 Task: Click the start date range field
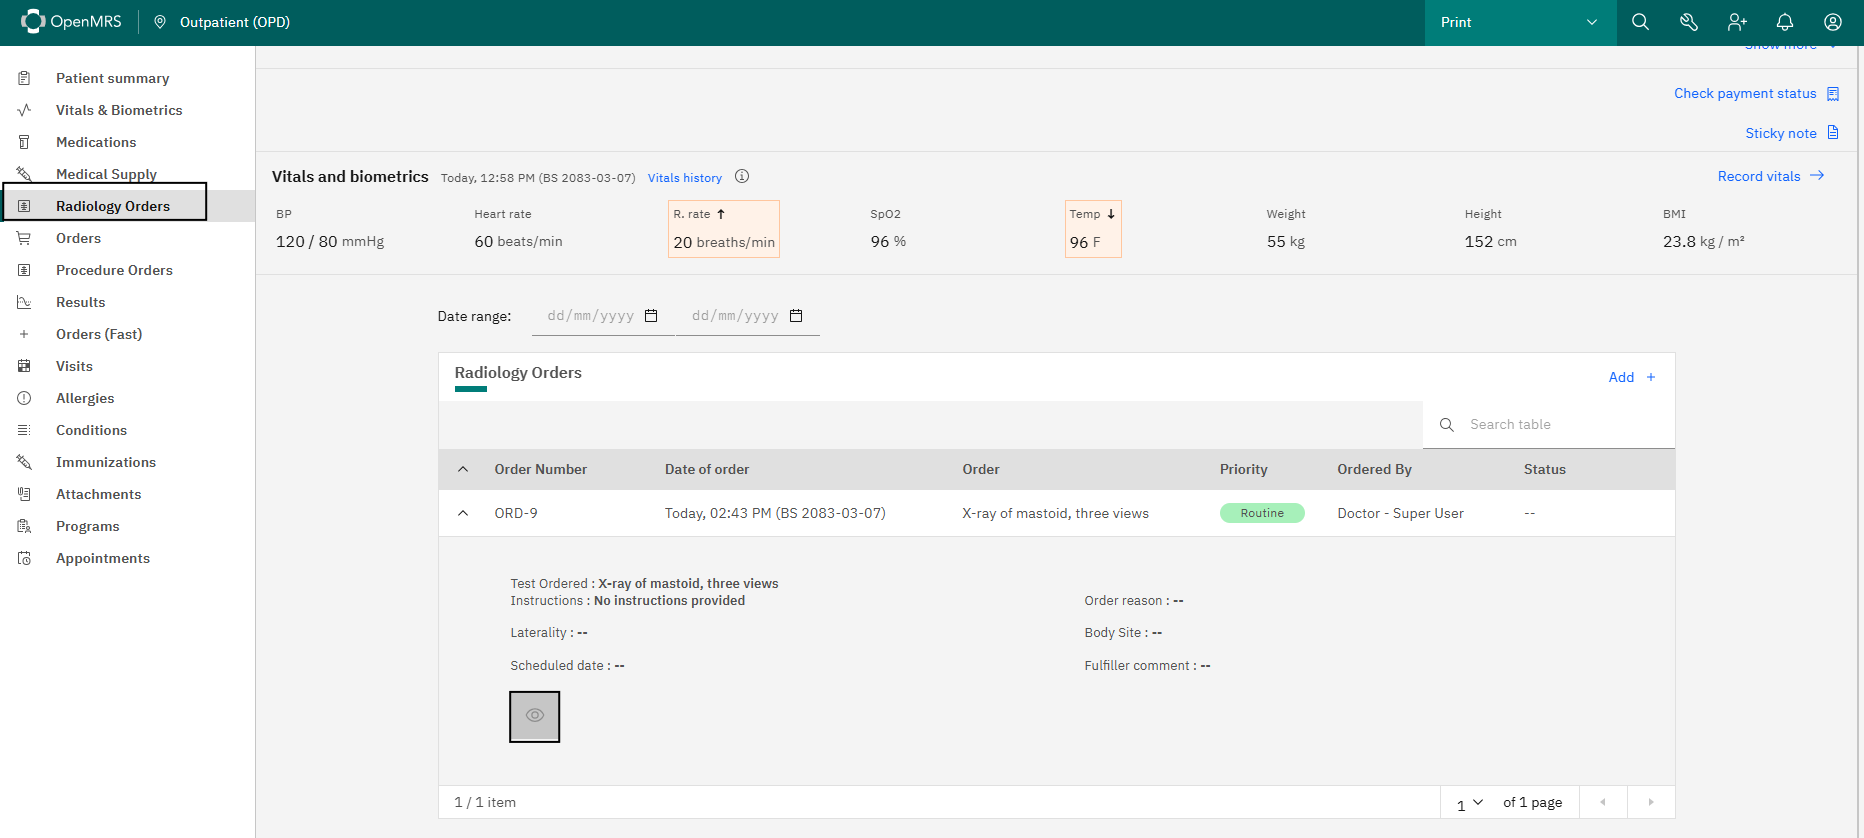603,316
